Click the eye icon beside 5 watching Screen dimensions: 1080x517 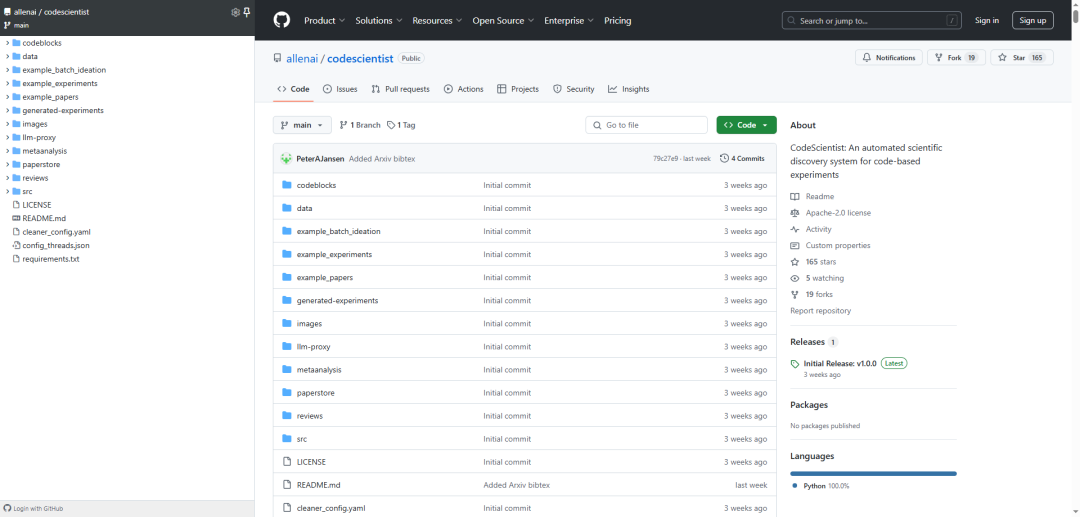coord(795,278)
